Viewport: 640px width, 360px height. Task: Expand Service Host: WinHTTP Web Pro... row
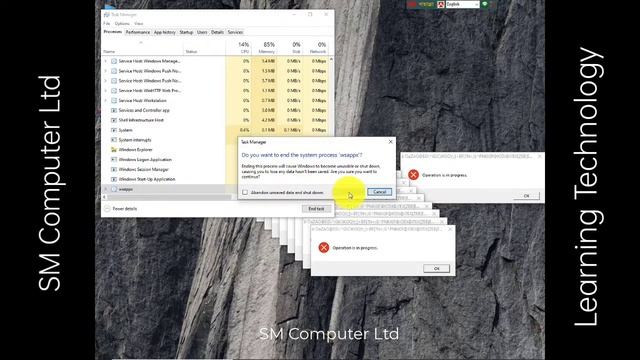[106, 91]
